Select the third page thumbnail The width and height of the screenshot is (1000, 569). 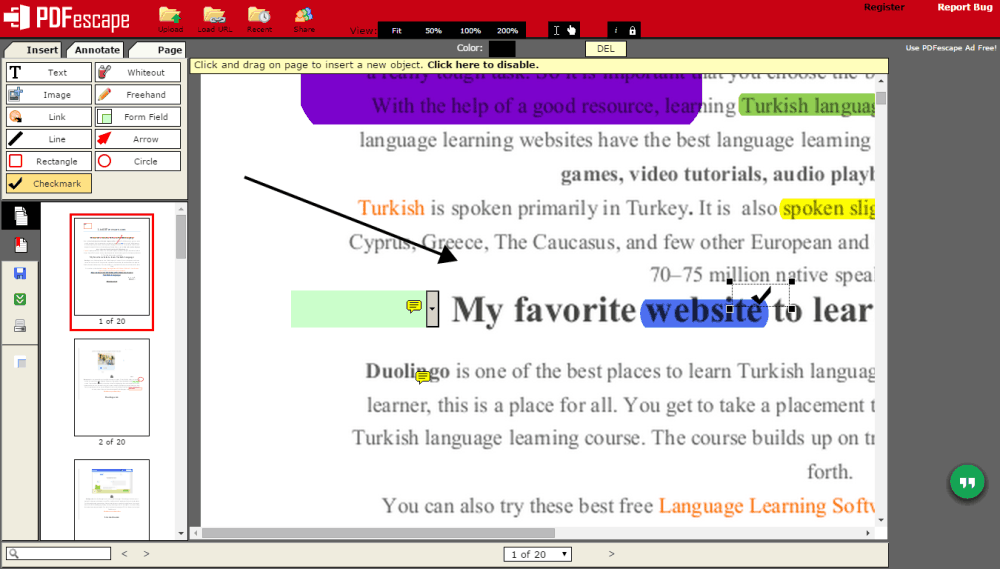pyautogui.click(x=112, y=499)
